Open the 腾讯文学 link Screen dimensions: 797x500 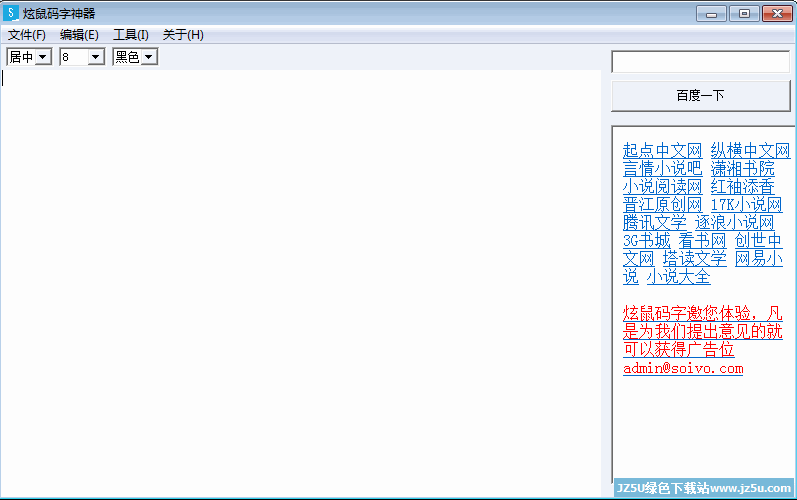coord(655,222)
